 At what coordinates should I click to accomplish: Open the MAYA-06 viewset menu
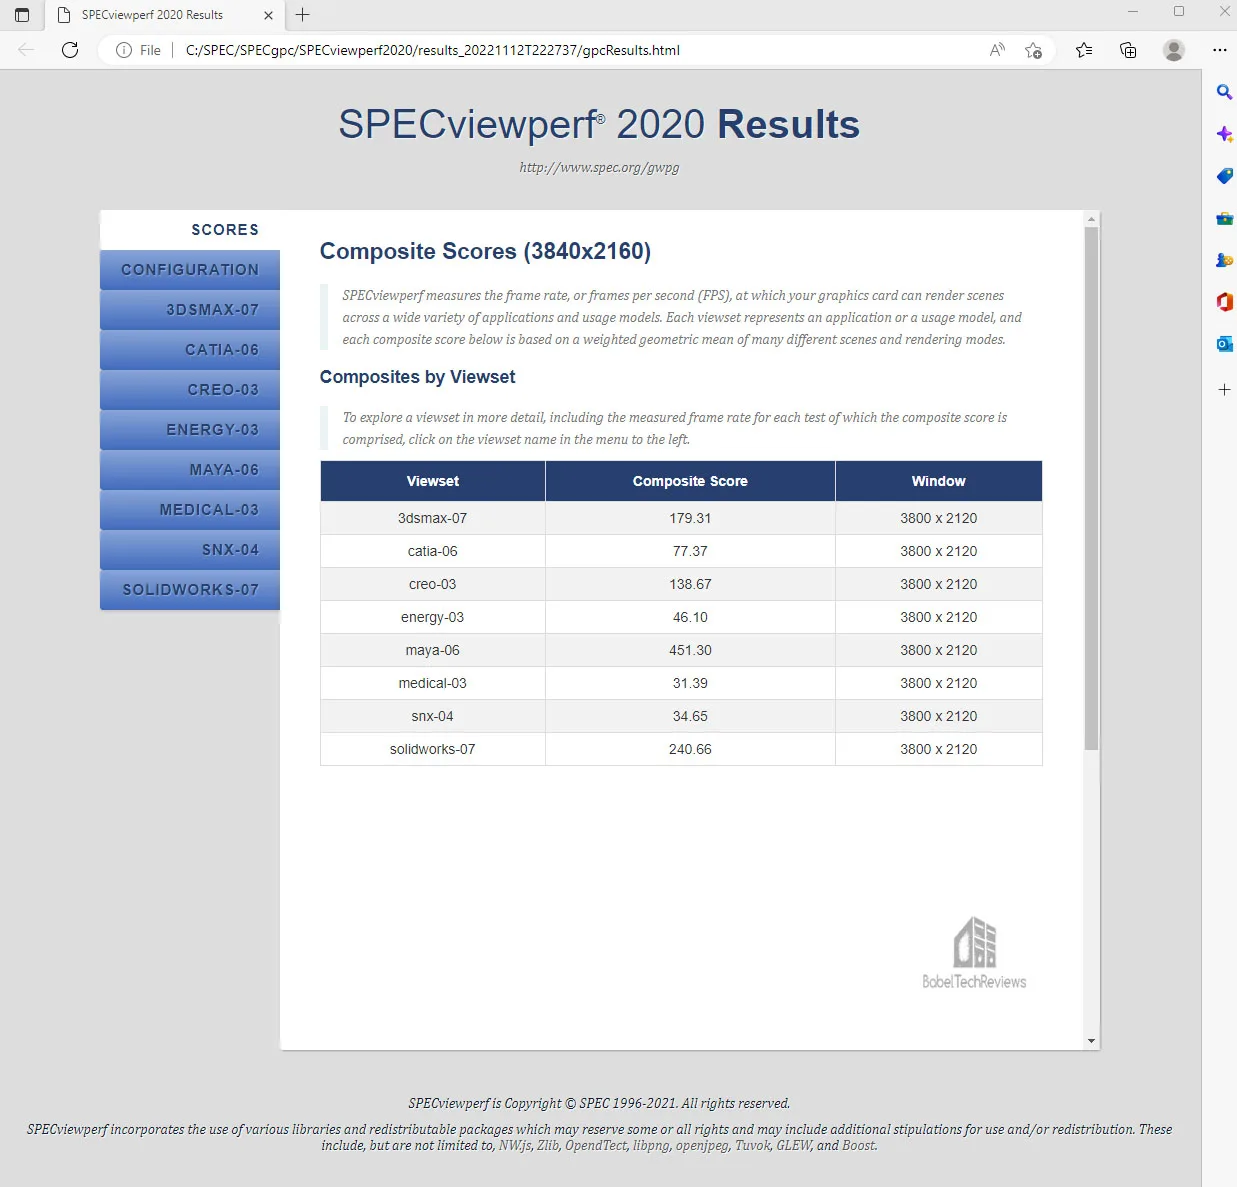tap(190, 470)
